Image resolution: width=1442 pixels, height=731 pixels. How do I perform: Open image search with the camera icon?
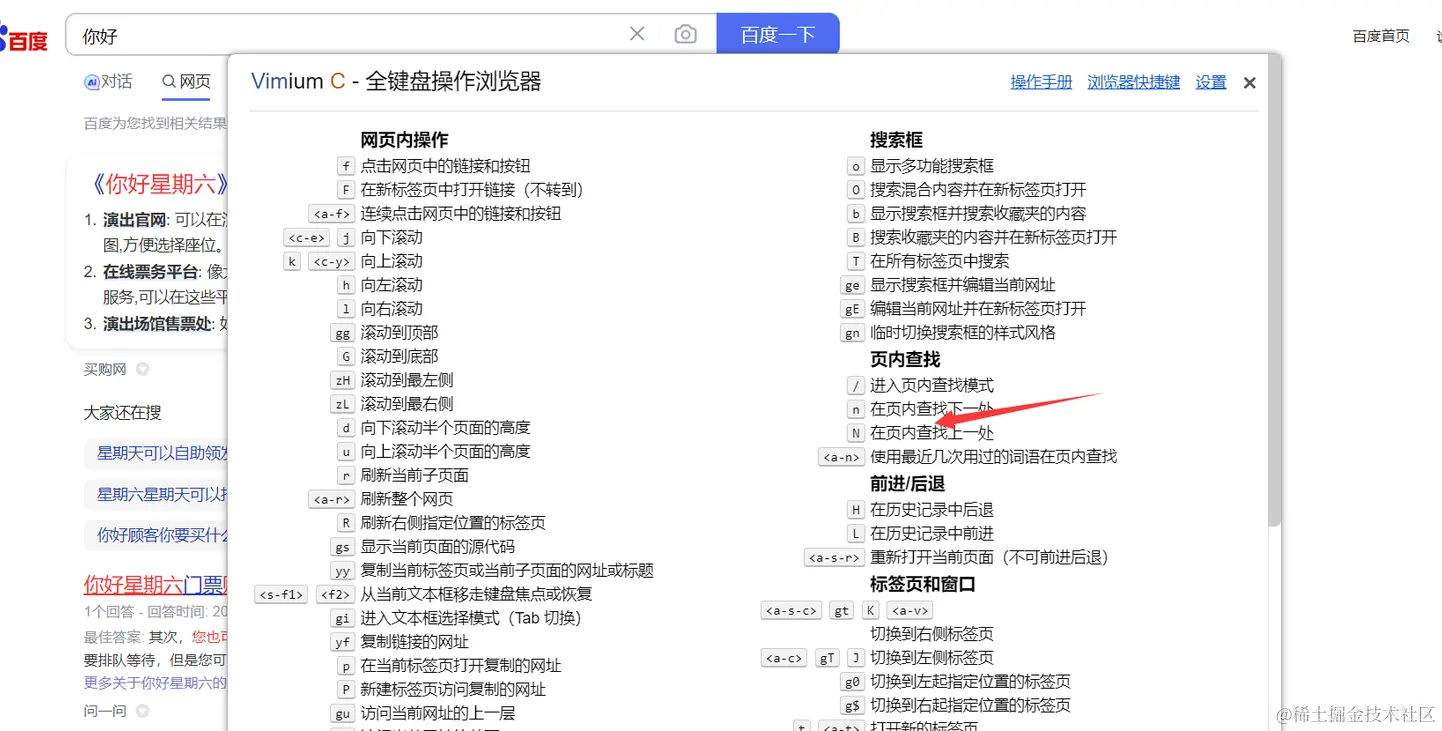tap(685, 33)
